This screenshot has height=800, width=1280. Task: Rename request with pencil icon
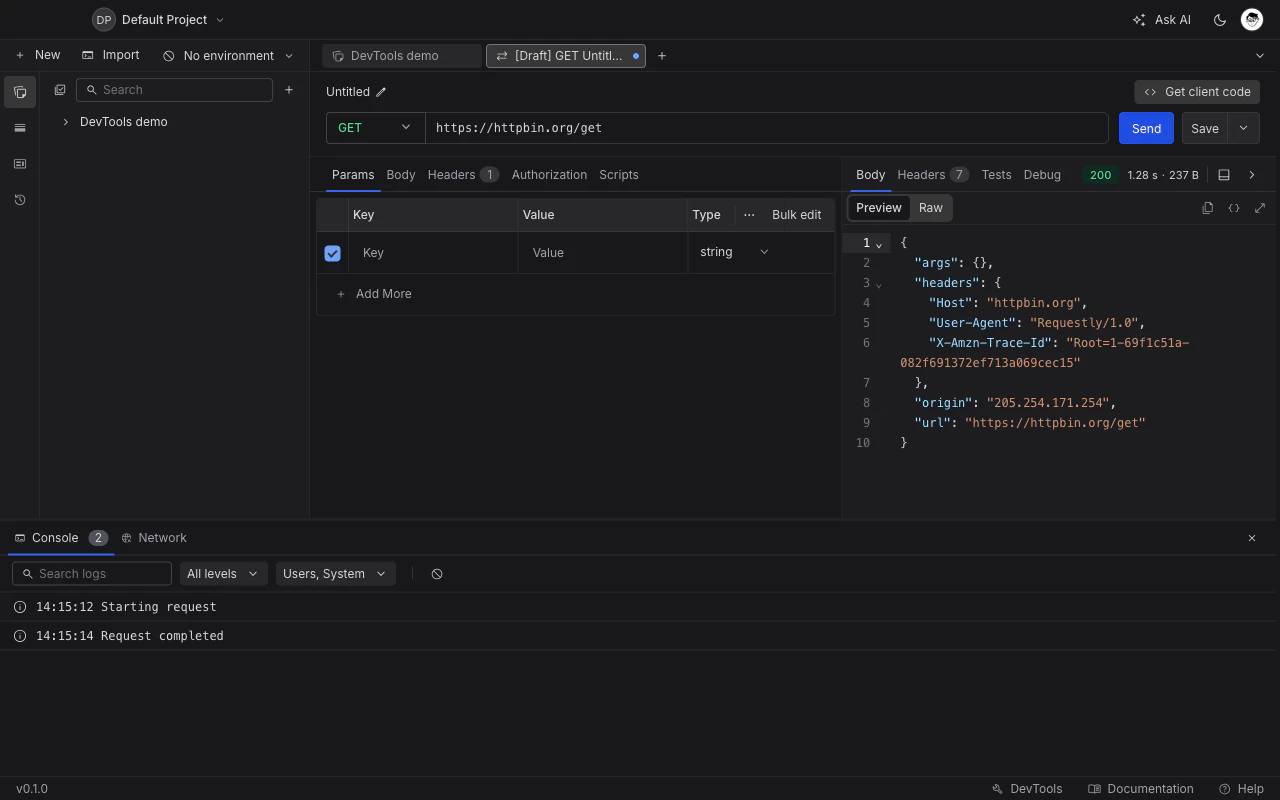point(381,92)
